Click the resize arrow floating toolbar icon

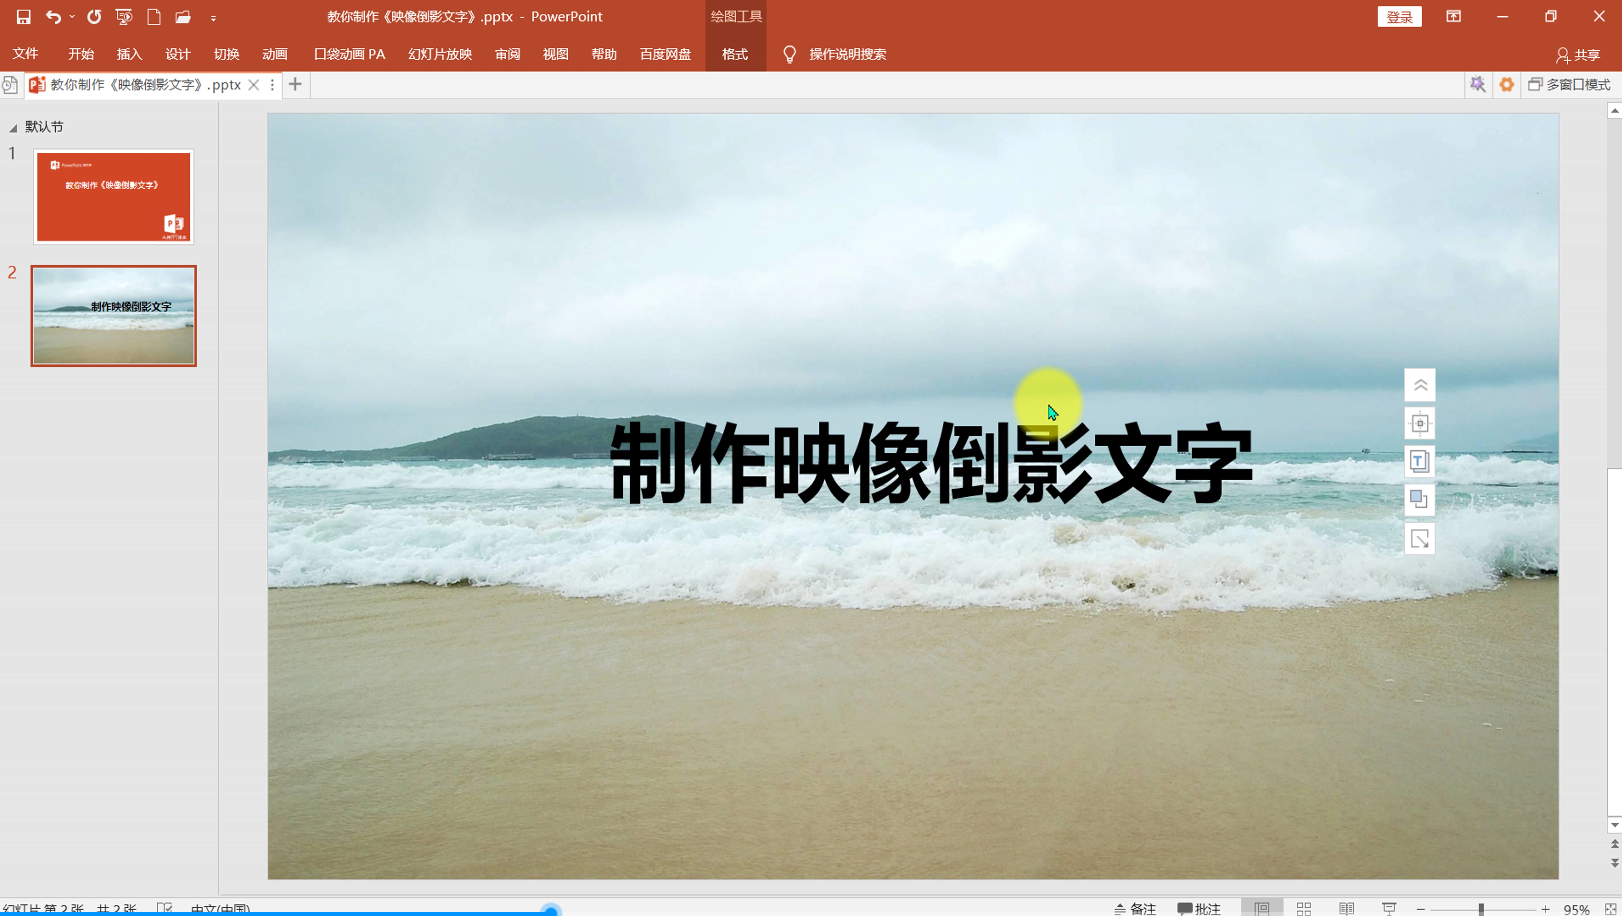[x=1420, y=539]
